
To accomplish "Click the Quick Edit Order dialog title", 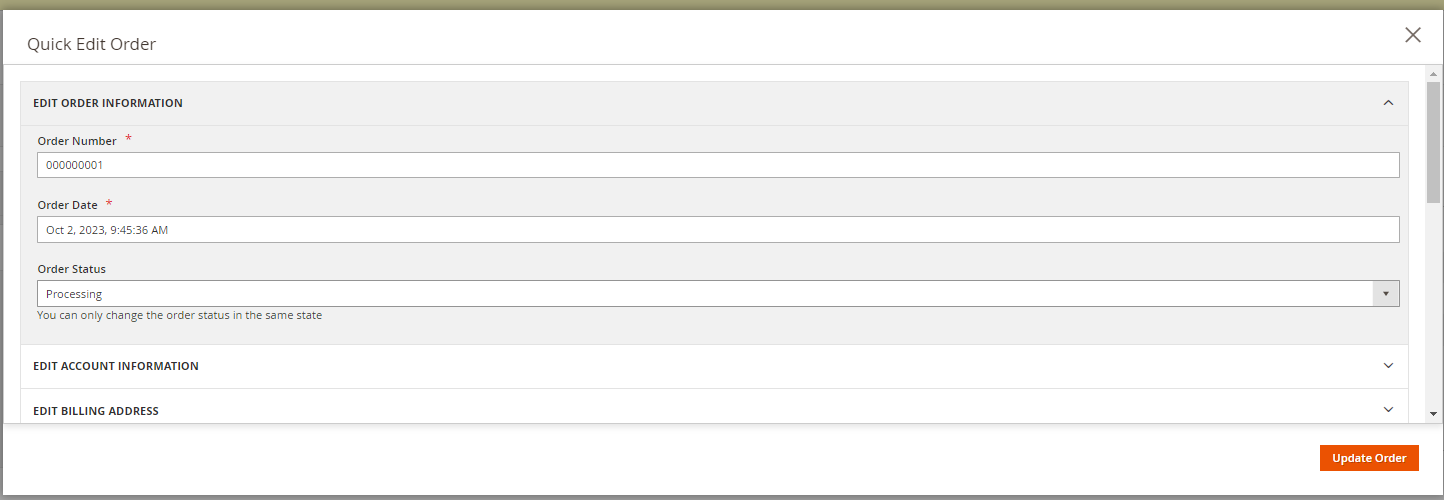I will tap(91, 44).
